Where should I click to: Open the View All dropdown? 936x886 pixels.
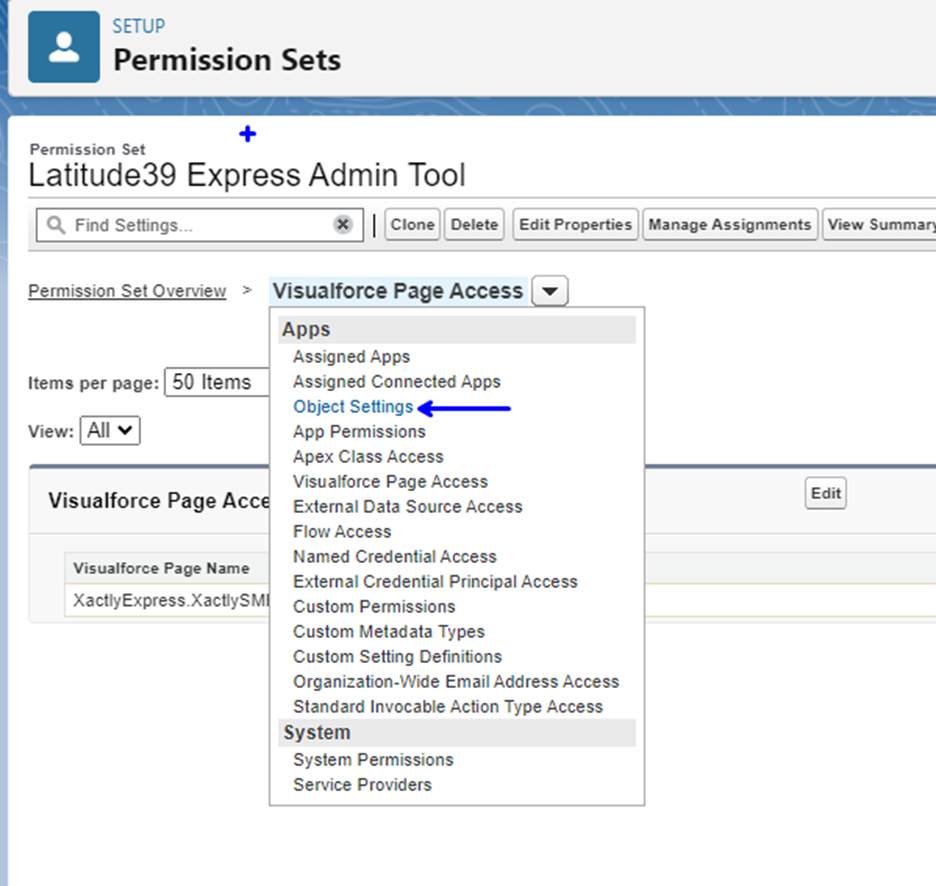pyautogui.click(x=110, y=430)
